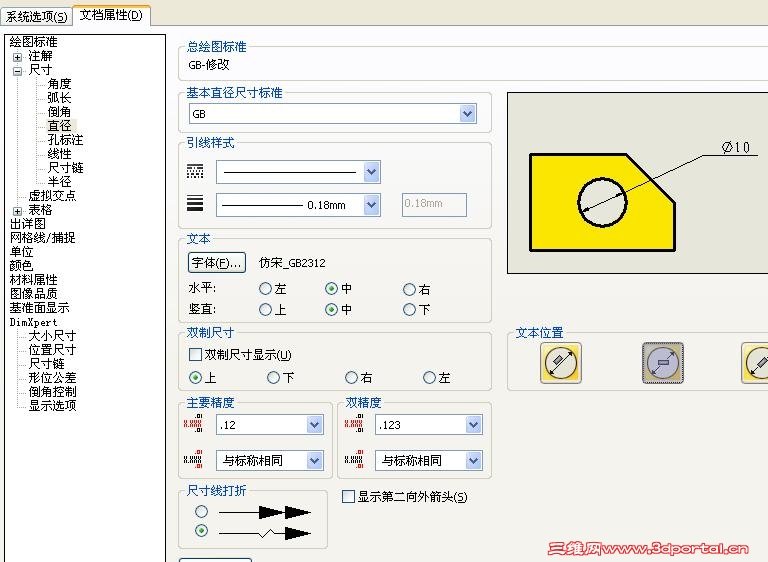
Task: Select vertical 下 text alignment
Action: coord(409,309)
